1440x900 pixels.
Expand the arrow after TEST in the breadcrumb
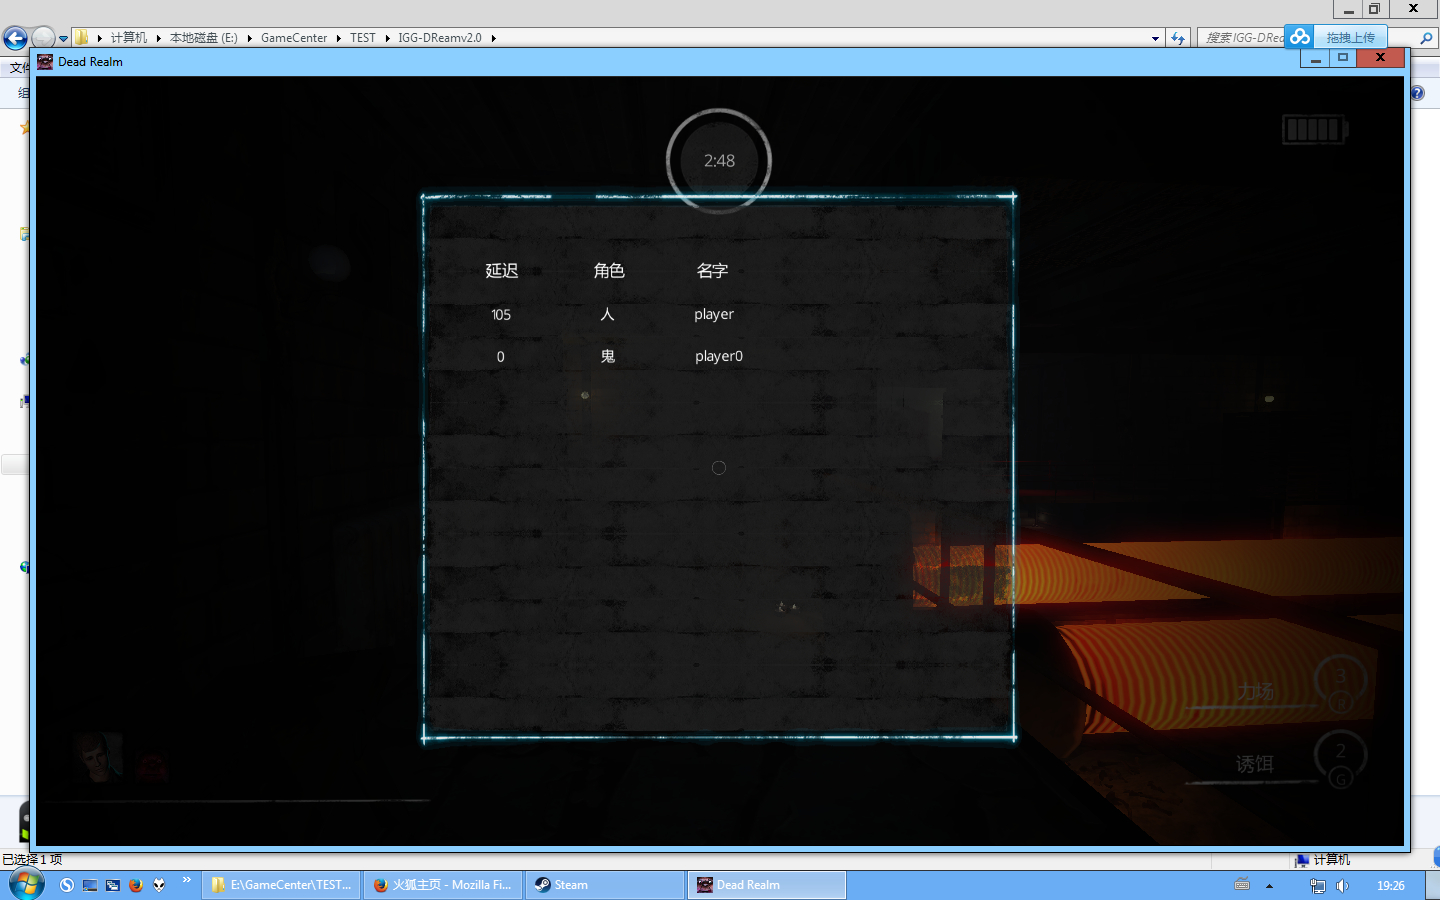point(387,38)
